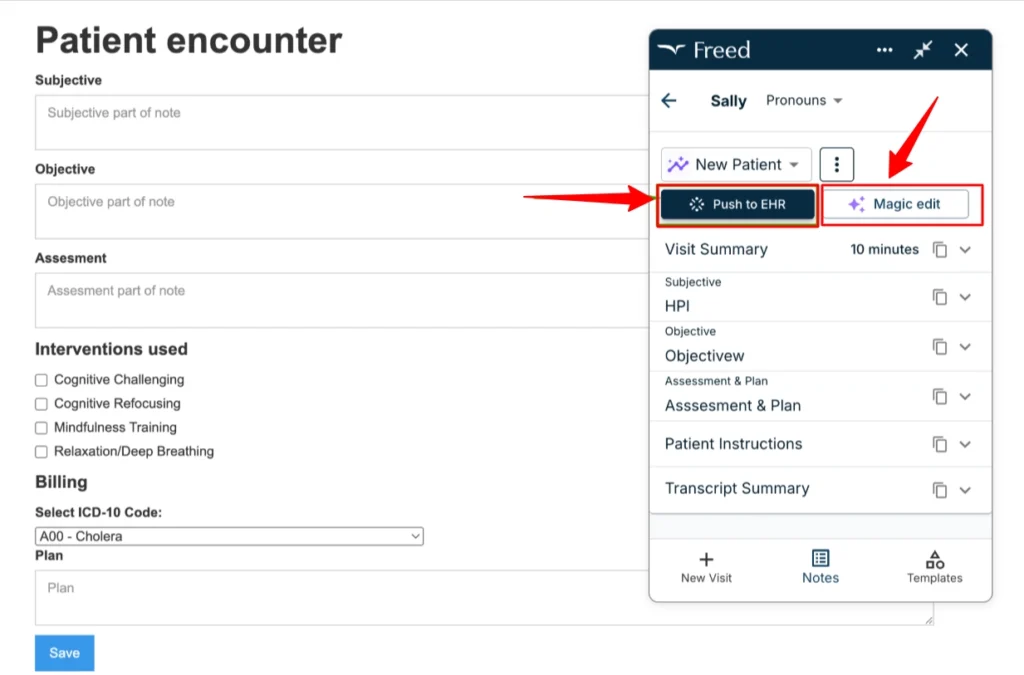Copy the Patient Instructions section
Image resolution: width=1024 pixels, height=675 pixels.
(x=940, y=445)
